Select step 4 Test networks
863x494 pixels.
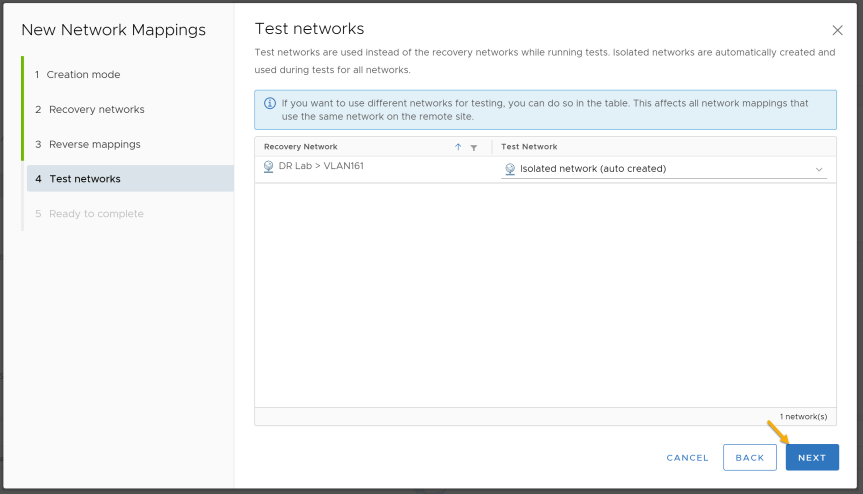tap(130, 179)
